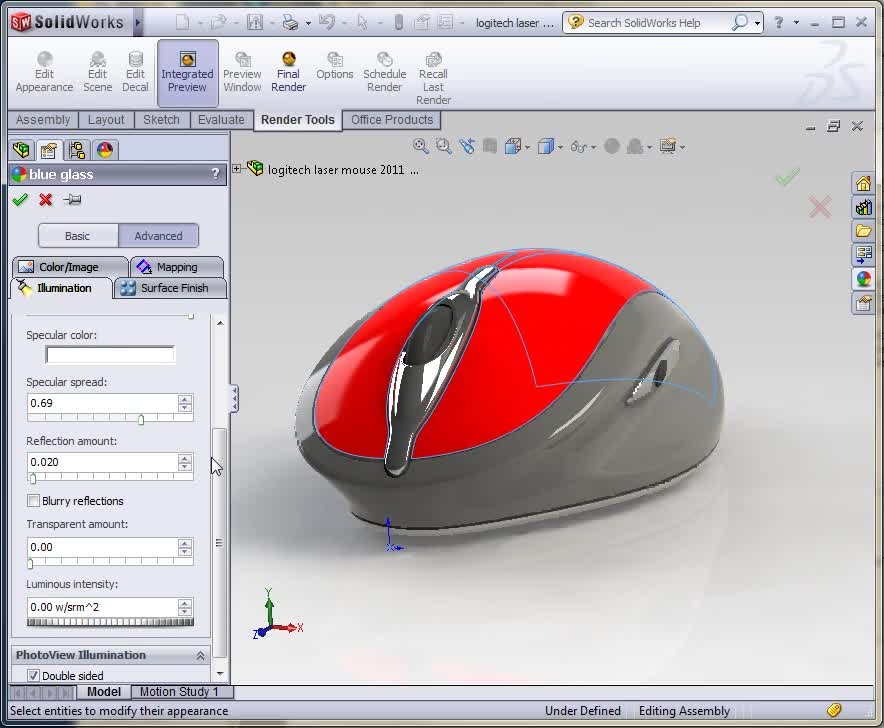Toggle Integrated Preview mode
This screenshot has width=884, height=728.
tap(187, 73)
